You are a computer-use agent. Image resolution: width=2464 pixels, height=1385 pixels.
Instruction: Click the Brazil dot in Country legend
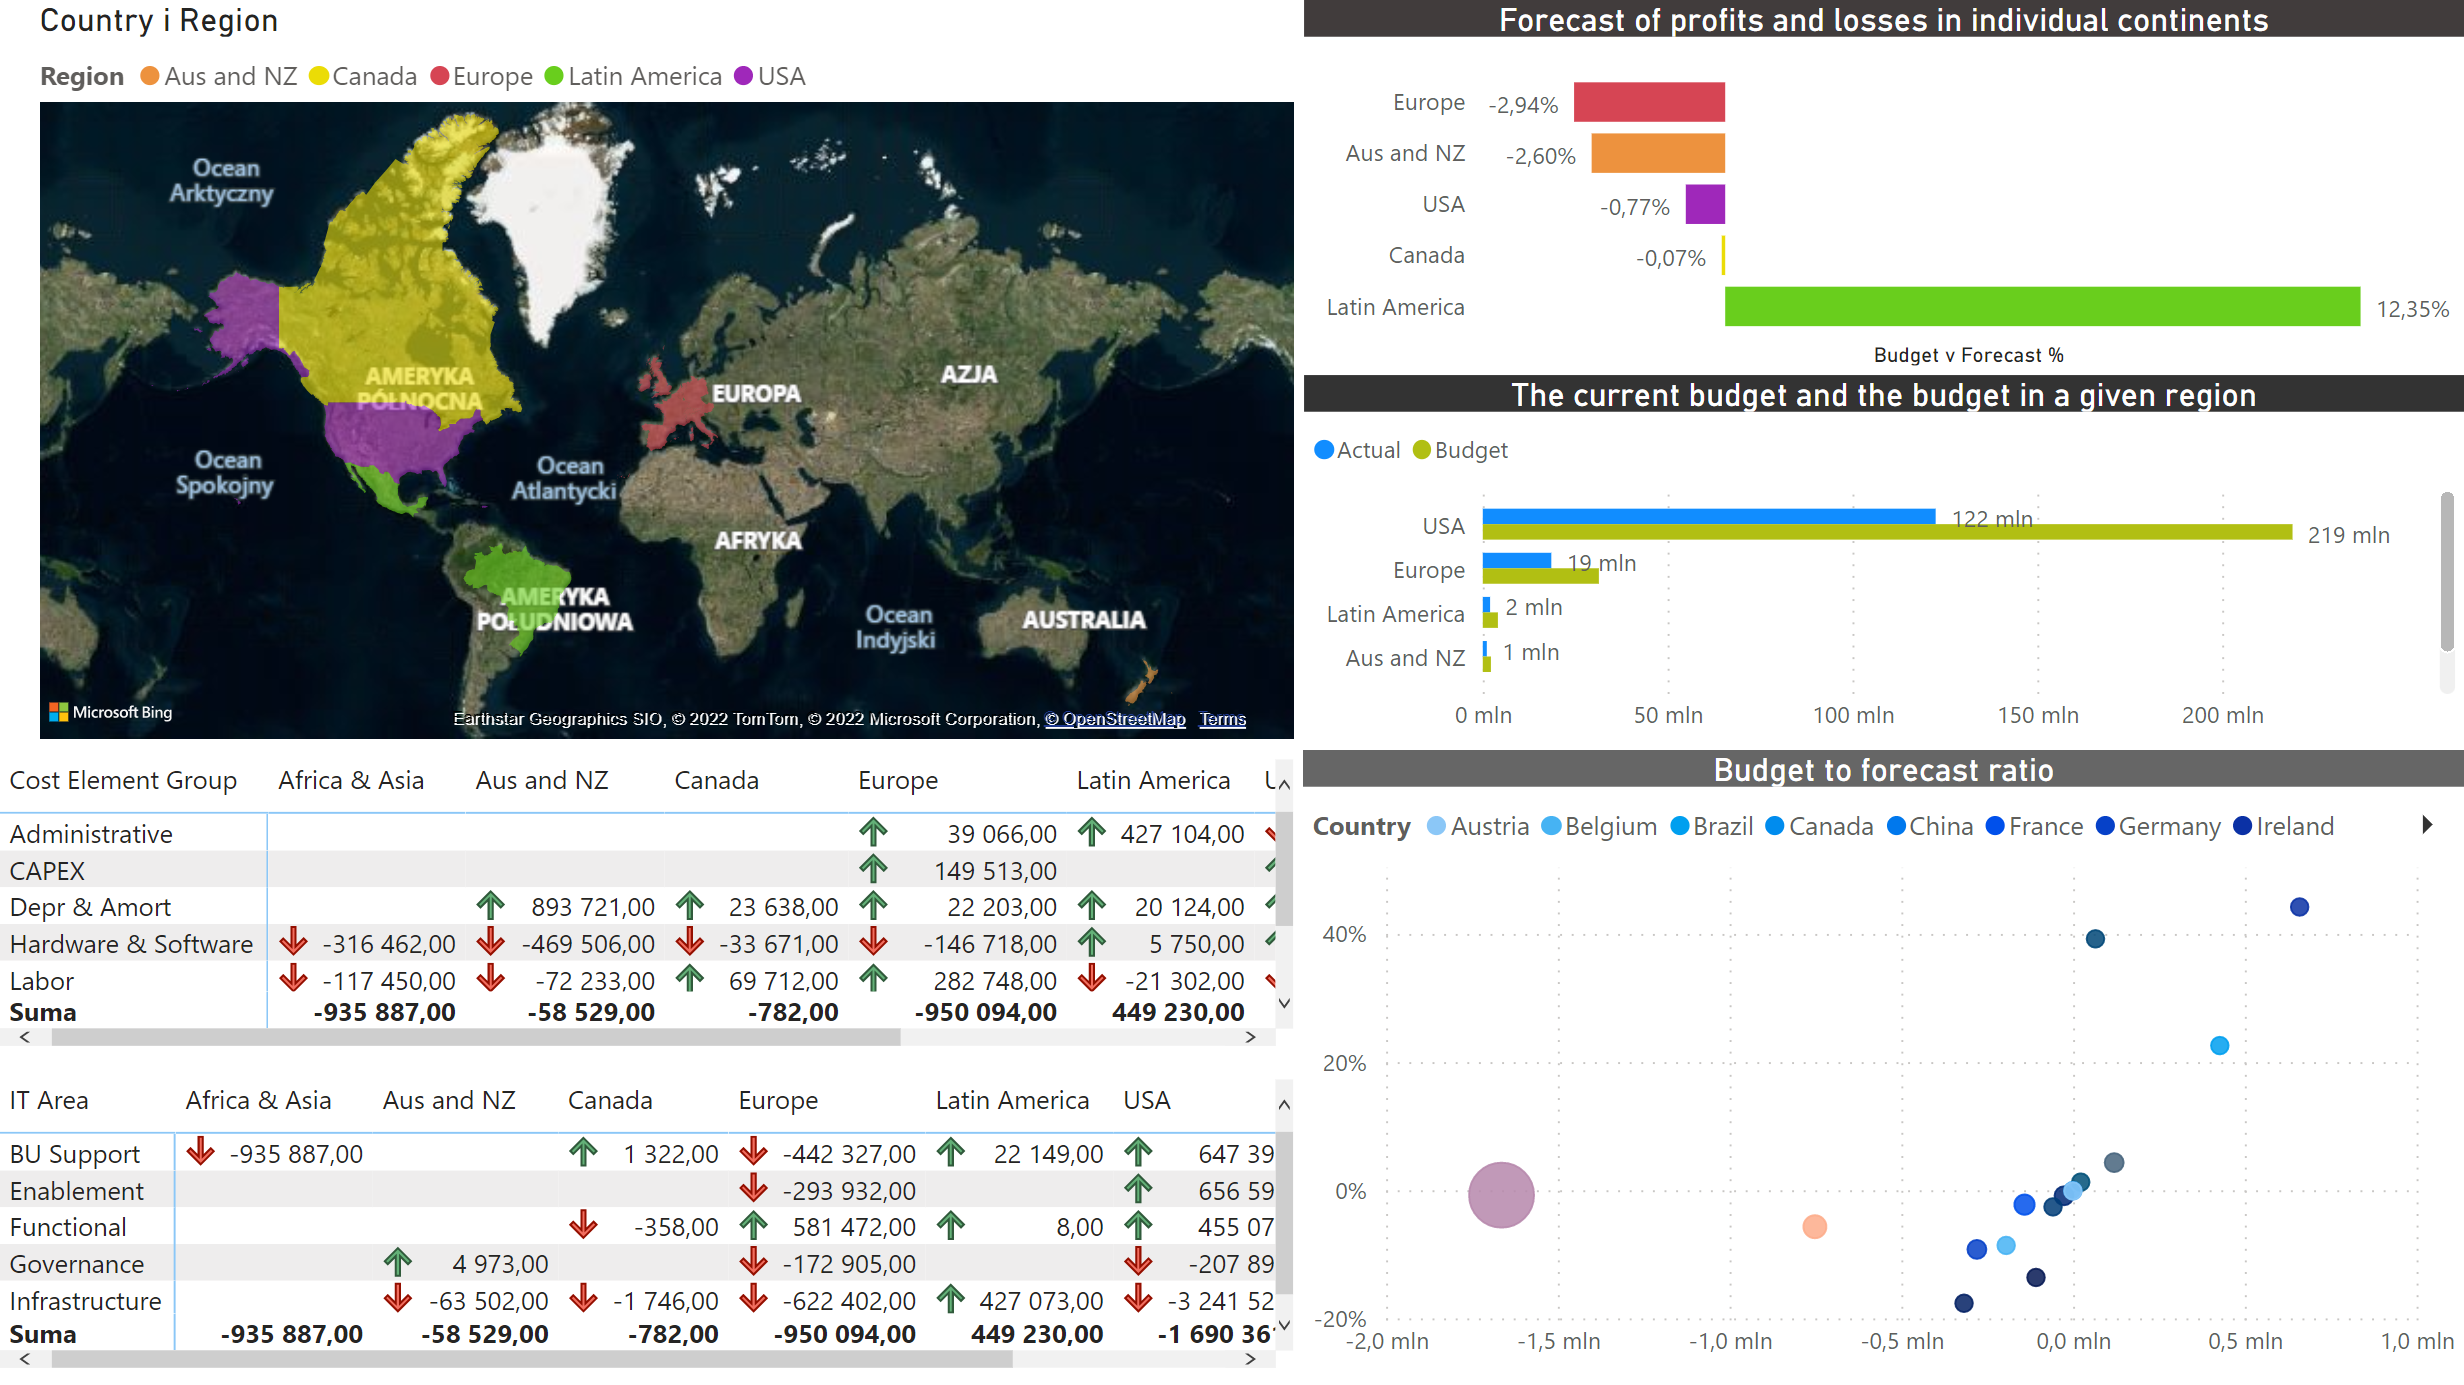click(1680, 825)
